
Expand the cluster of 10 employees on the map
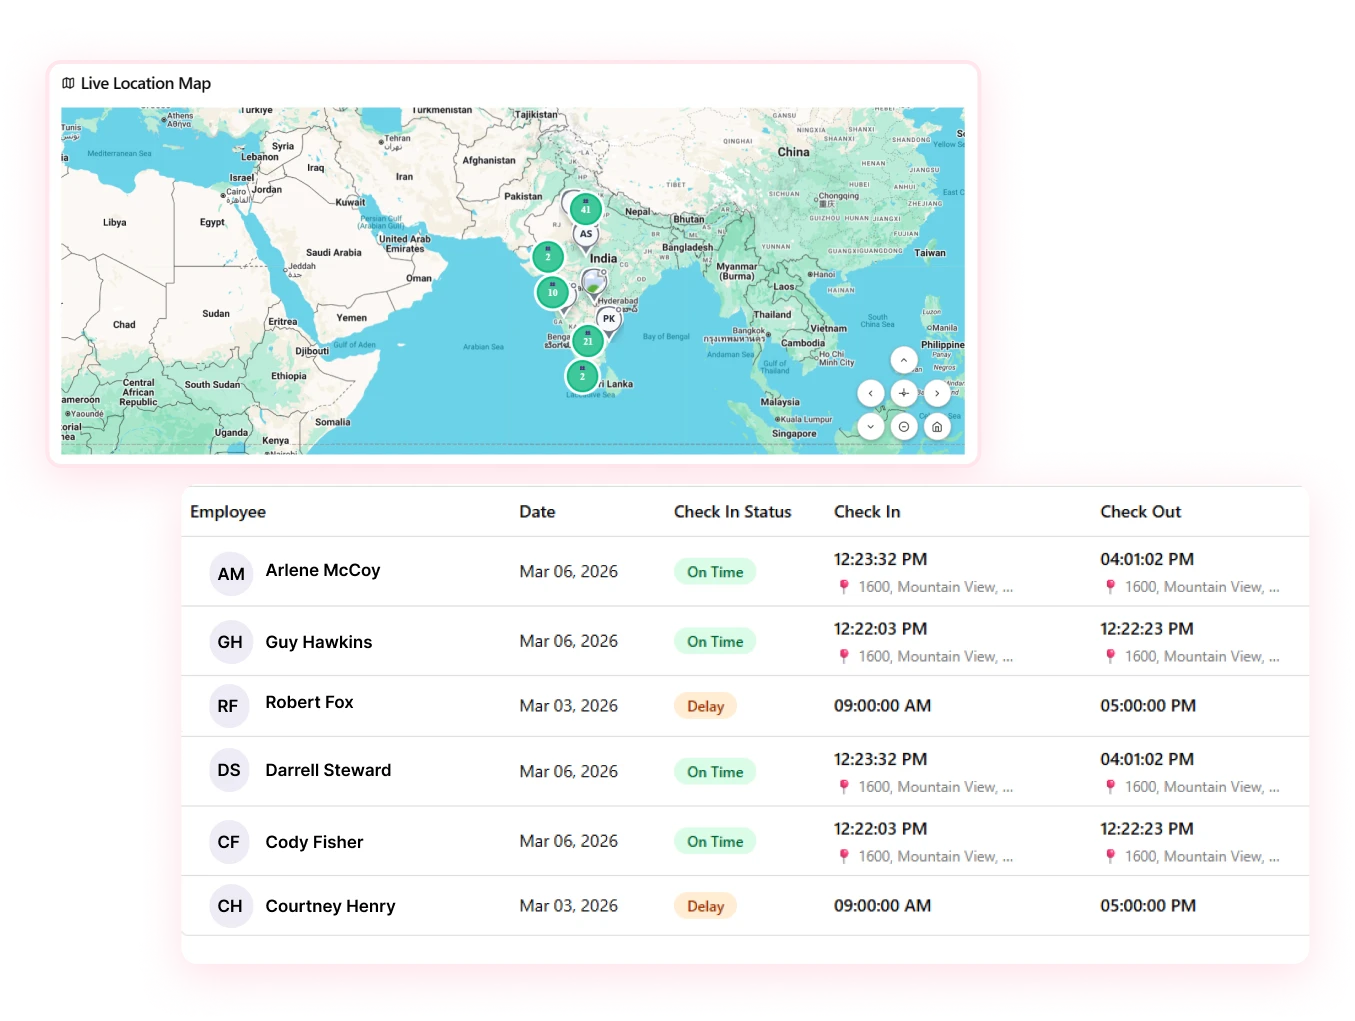(x=552, y=292)
